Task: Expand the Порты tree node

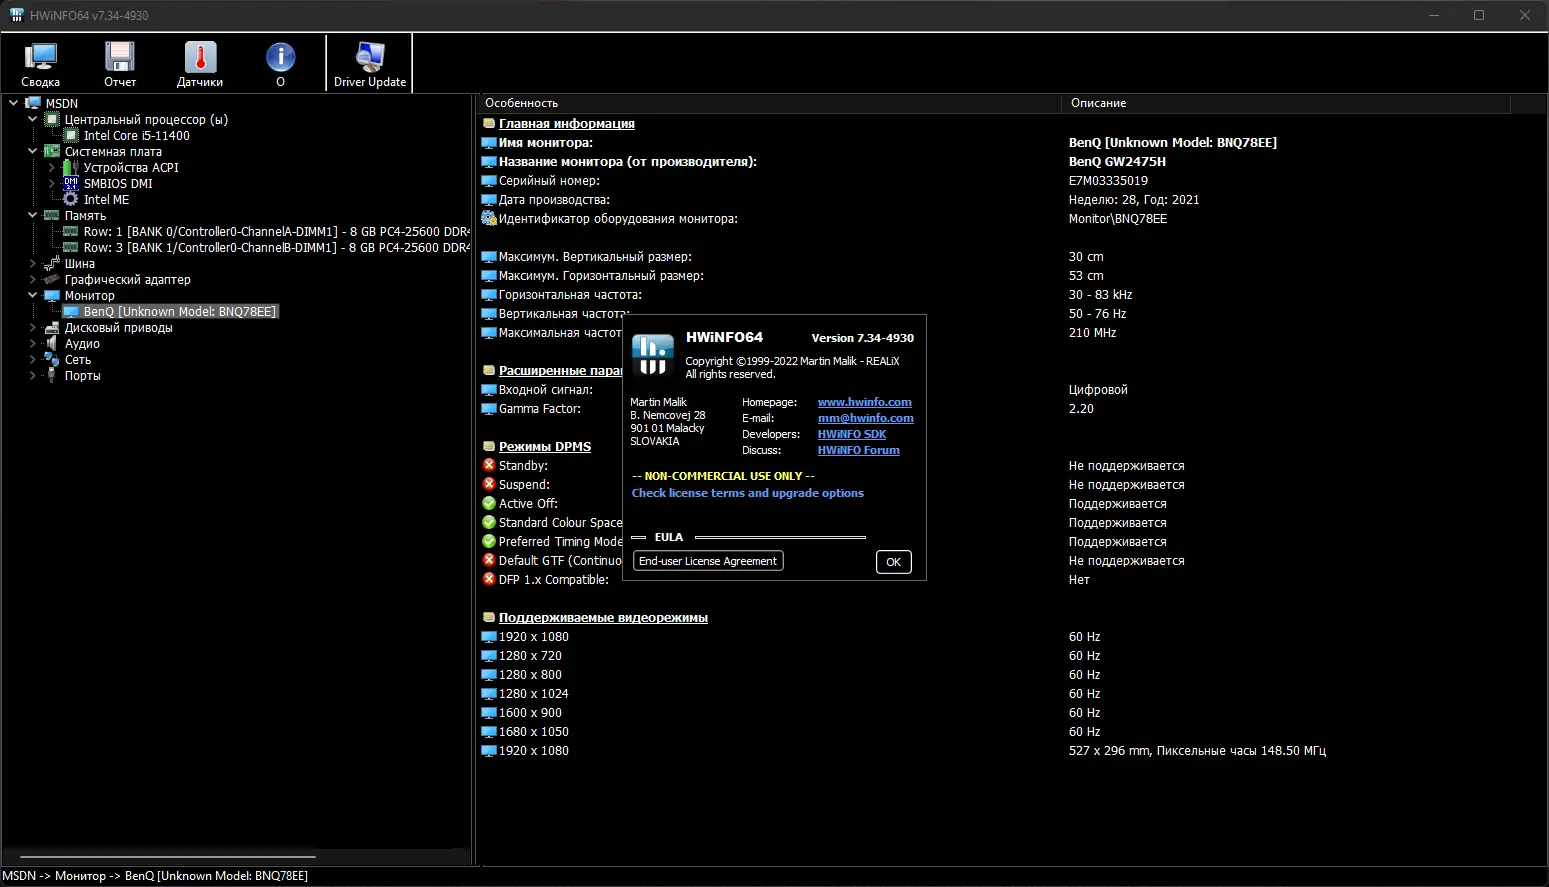Action: pyautogui.click(x=32, y=376)
